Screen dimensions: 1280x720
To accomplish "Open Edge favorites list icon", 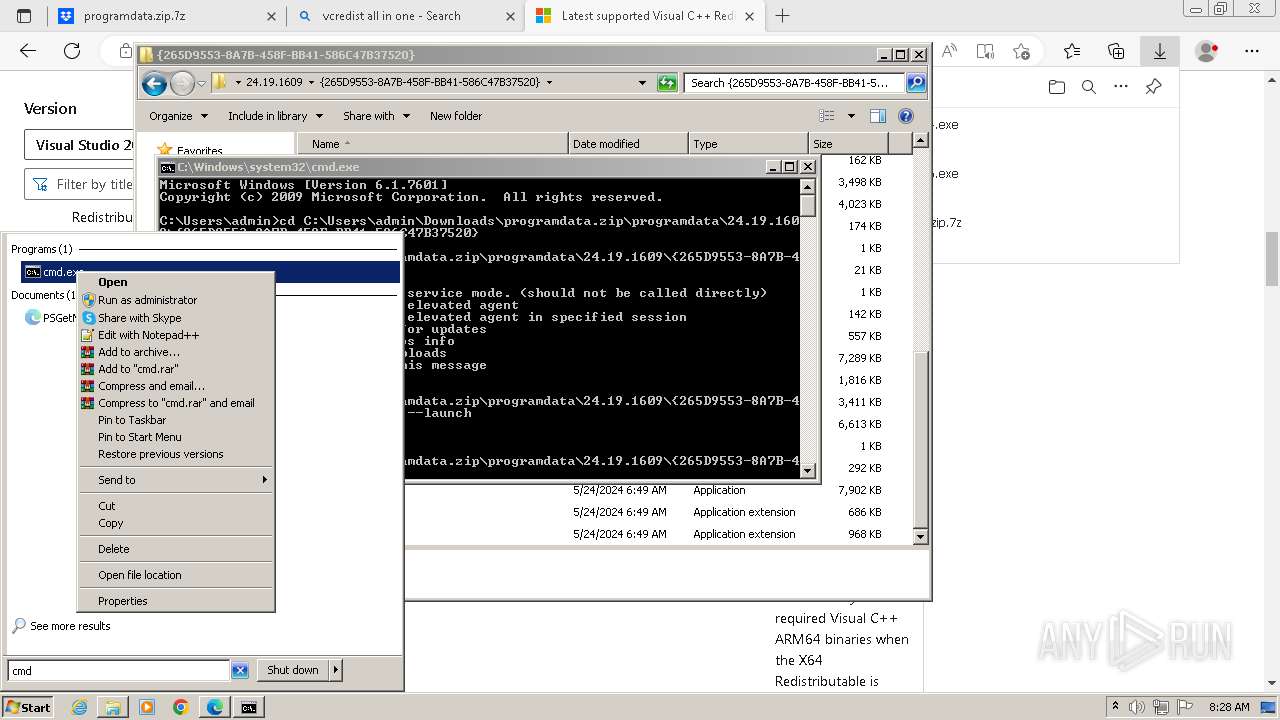I will click(x=1072, y=51).
